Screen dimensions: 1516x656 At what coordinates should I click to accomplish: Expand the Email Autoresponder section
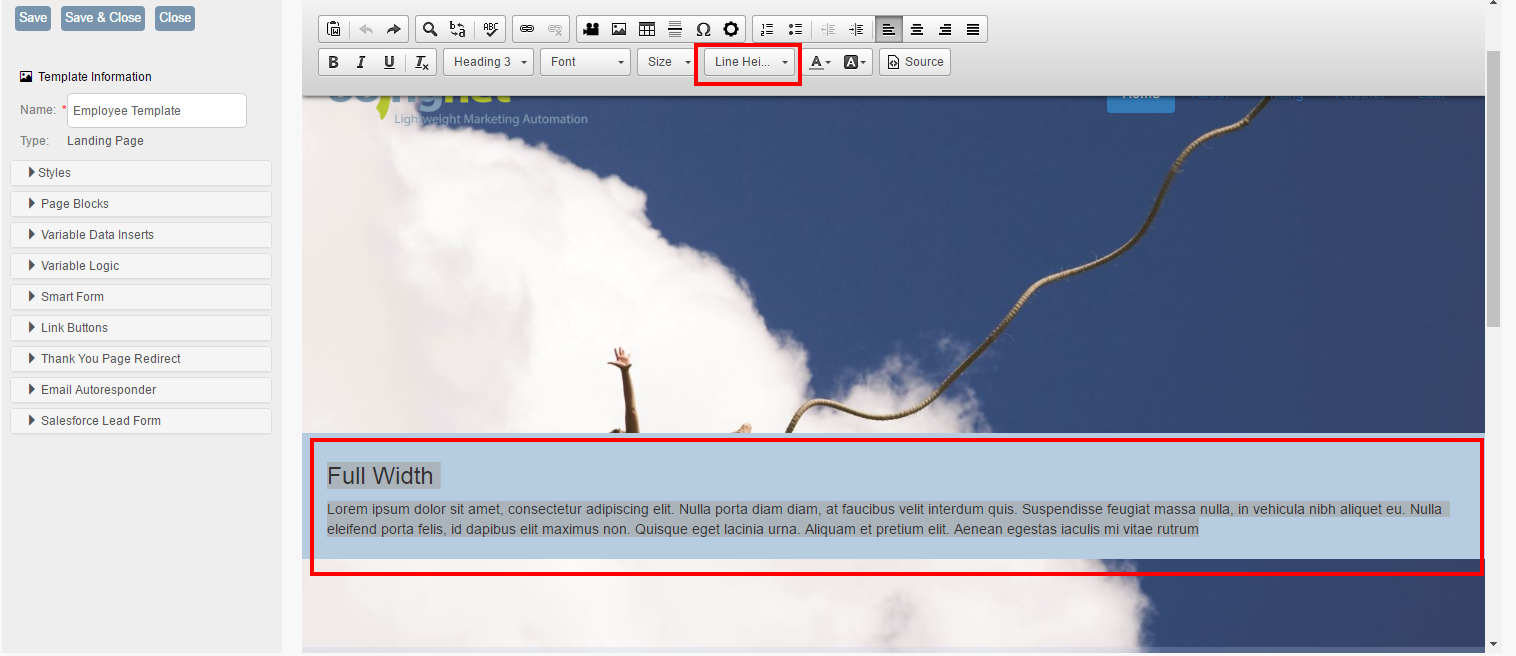(141, 390)
